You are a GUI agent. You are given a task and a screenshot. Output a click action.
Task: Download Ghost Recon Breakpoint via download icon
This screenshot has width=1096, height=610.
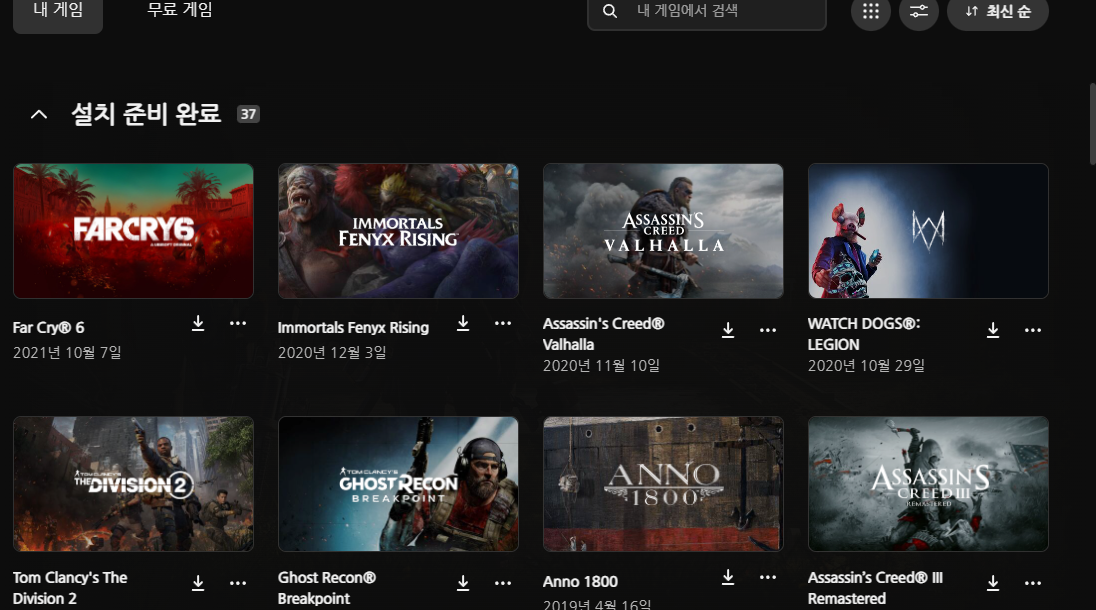click(x=463, y=583)
